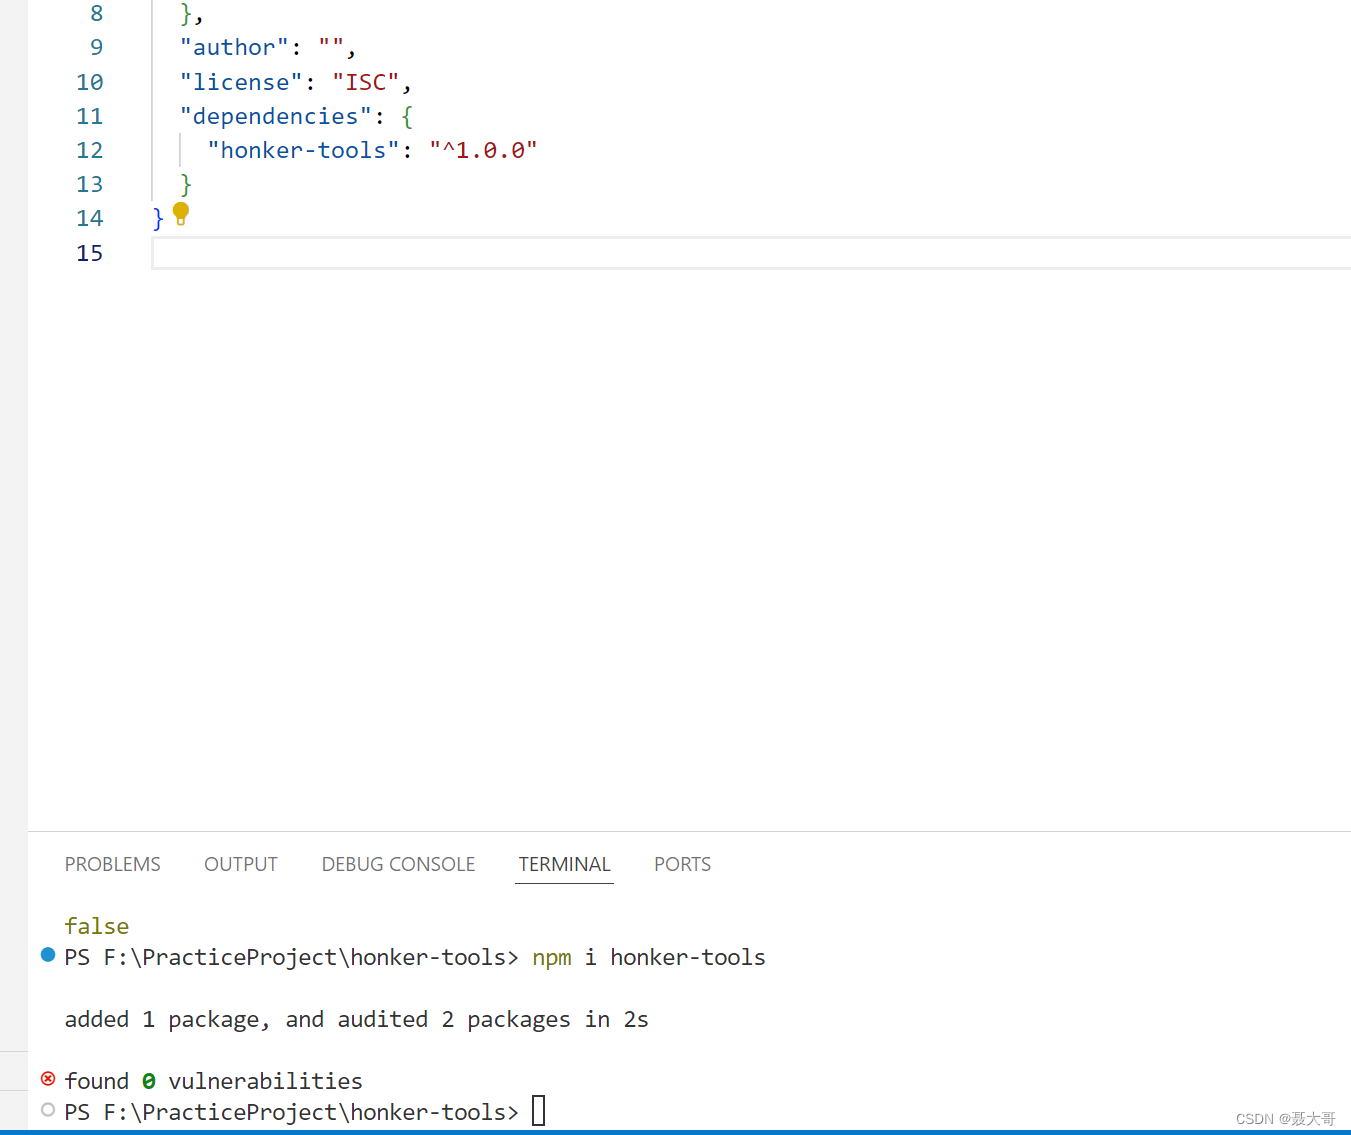Click the opening brace after dependencies
The height and width of the screenshot is (1135, 1351).
[x=407, y=117]
